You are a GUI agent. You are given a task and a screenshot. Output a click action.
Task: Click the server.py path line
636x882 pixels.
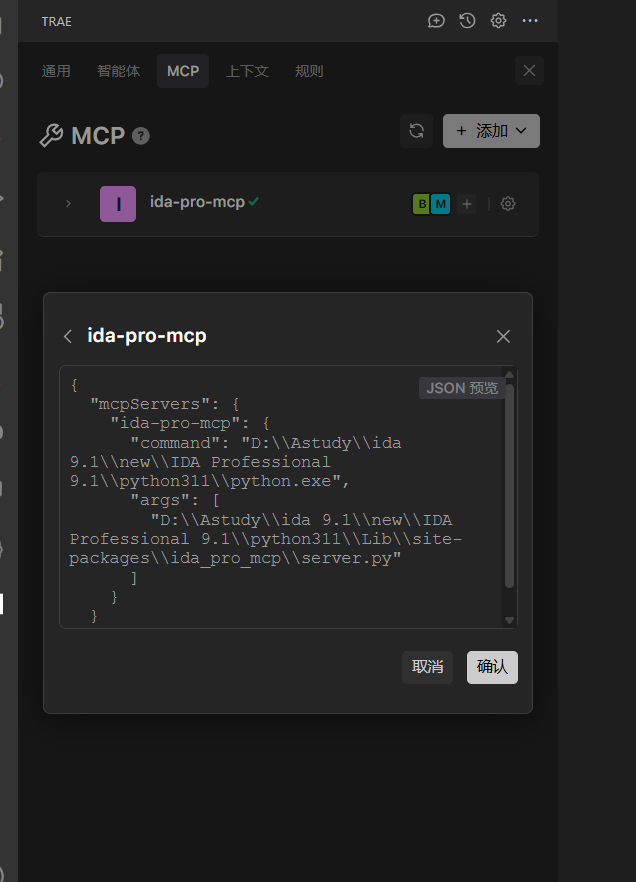coord(235,559)
